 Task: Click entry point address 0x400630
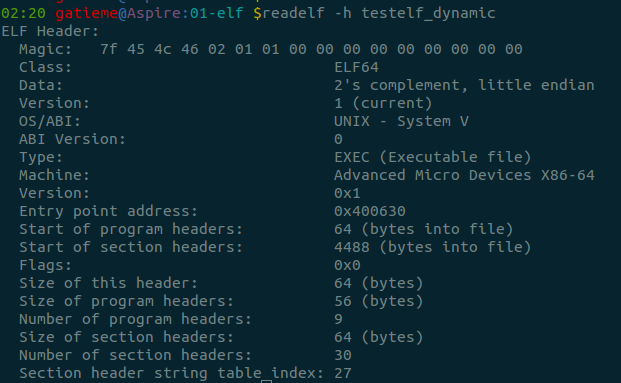(x=370, y=211)
